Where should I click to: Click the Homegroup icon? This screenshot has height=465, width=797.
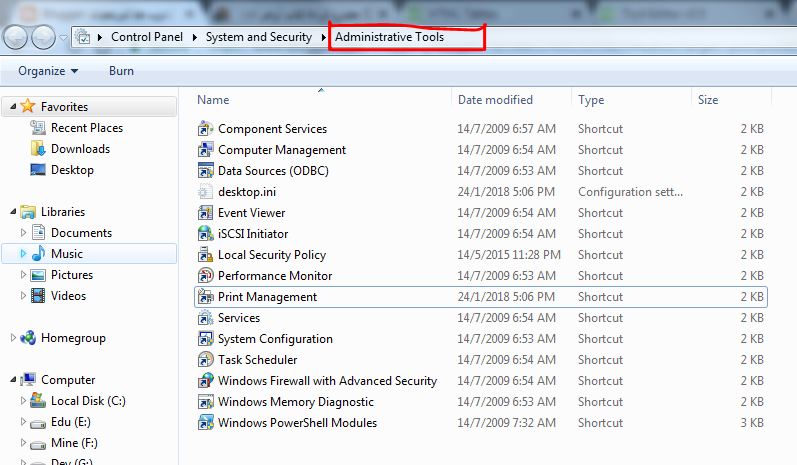pos(27,337)
